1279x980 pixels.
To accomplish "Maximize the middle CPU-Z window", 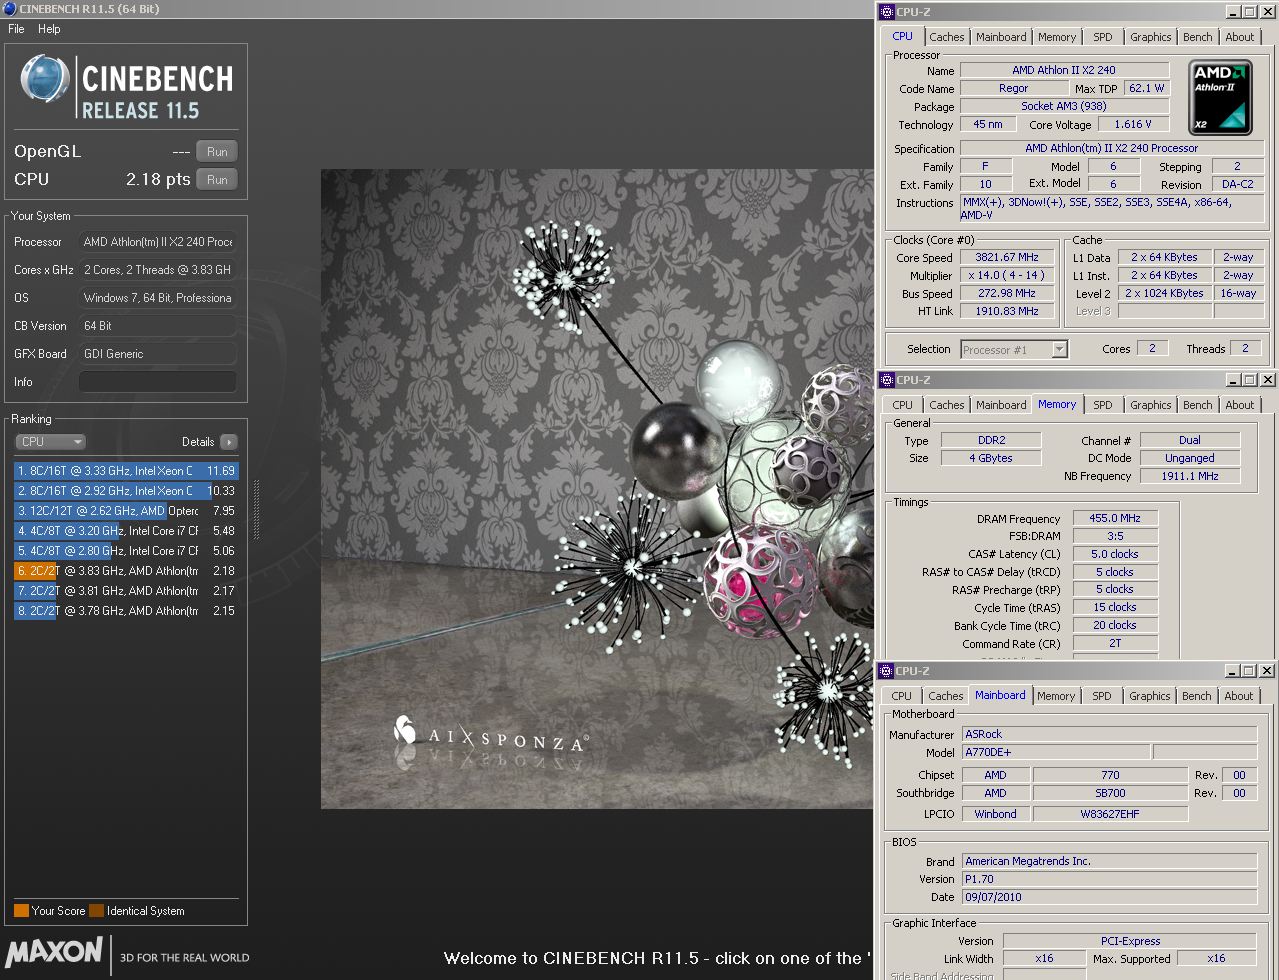I will click(x=1249, y=380).
